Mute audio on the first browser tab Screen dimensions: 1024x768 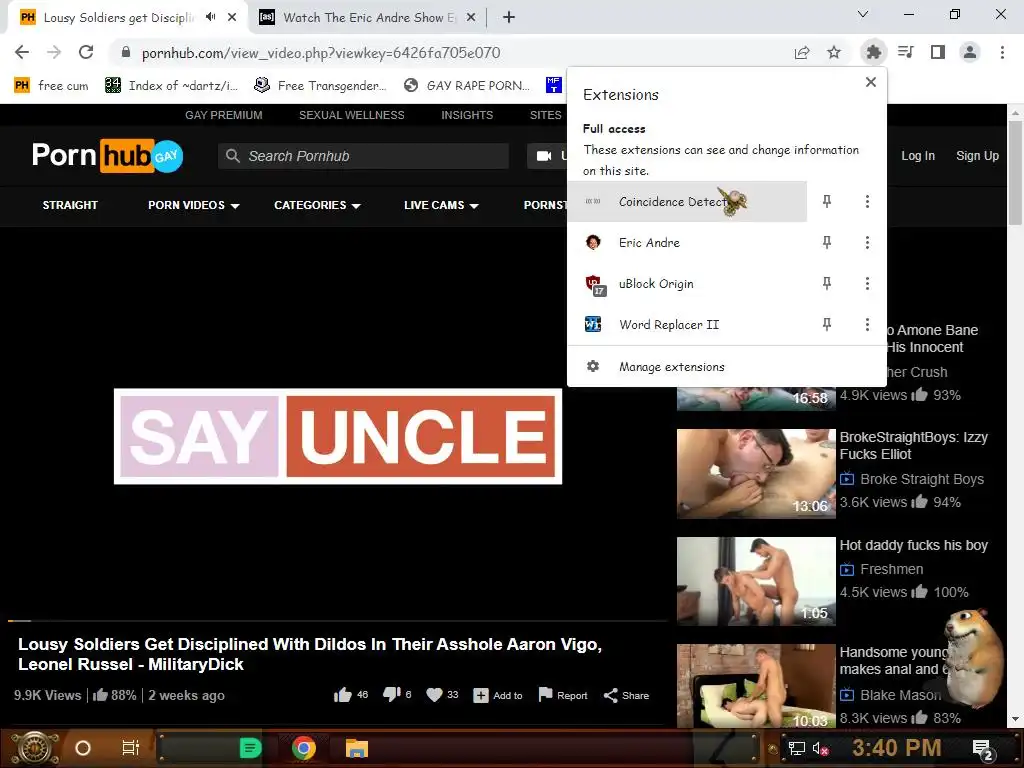210,17
